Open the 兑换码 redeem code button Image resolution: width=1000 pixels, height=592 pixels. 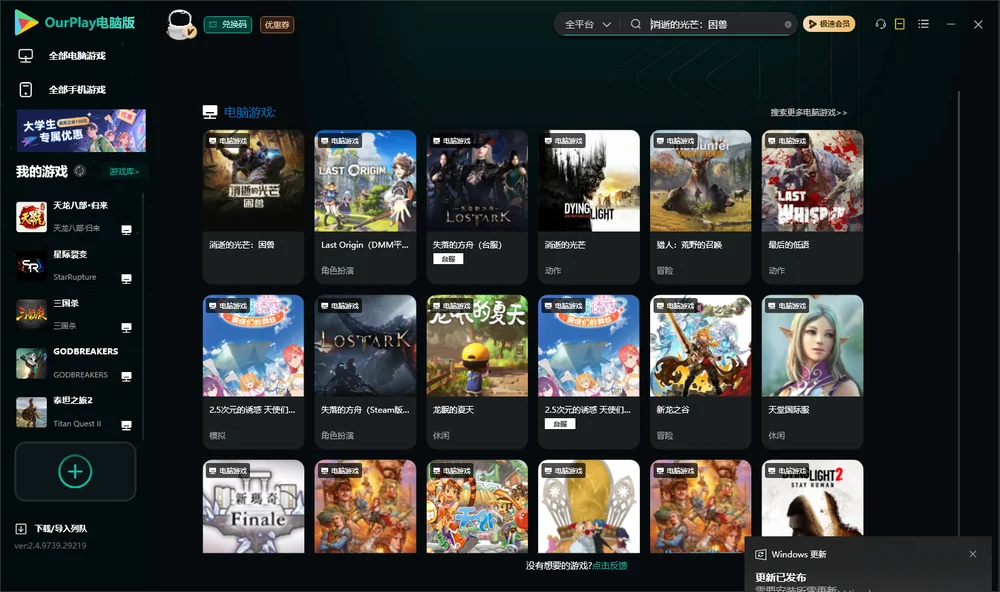[228, 24]
